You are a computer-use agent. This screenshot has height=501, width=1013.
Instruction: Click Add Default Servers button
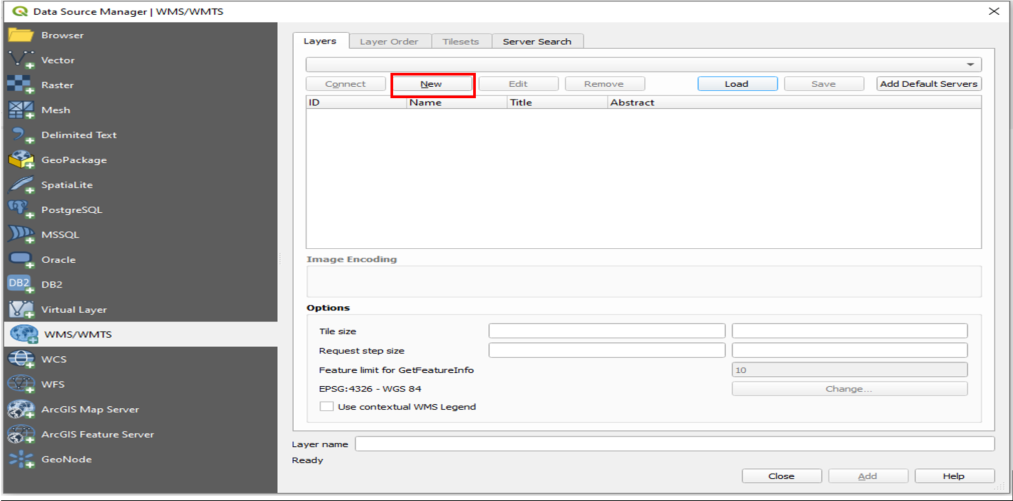pyautogui.click(x=929, y=84)
